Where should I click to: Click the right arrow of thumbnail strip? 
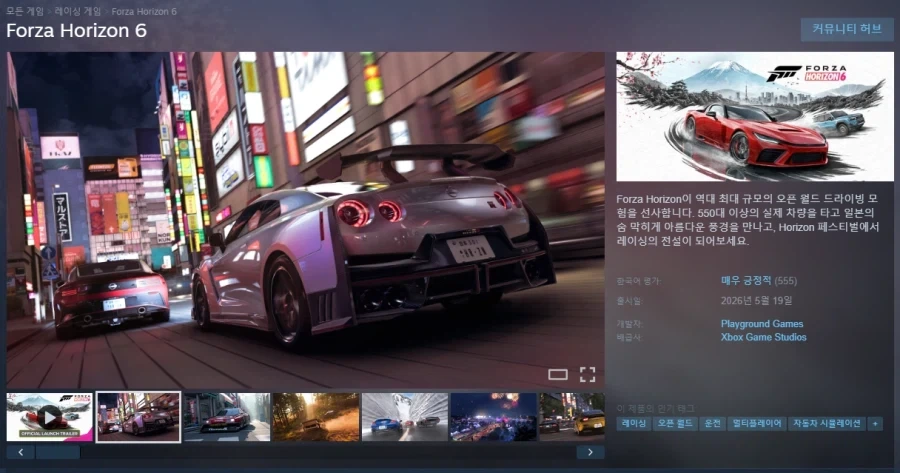[x=591, y=452]
